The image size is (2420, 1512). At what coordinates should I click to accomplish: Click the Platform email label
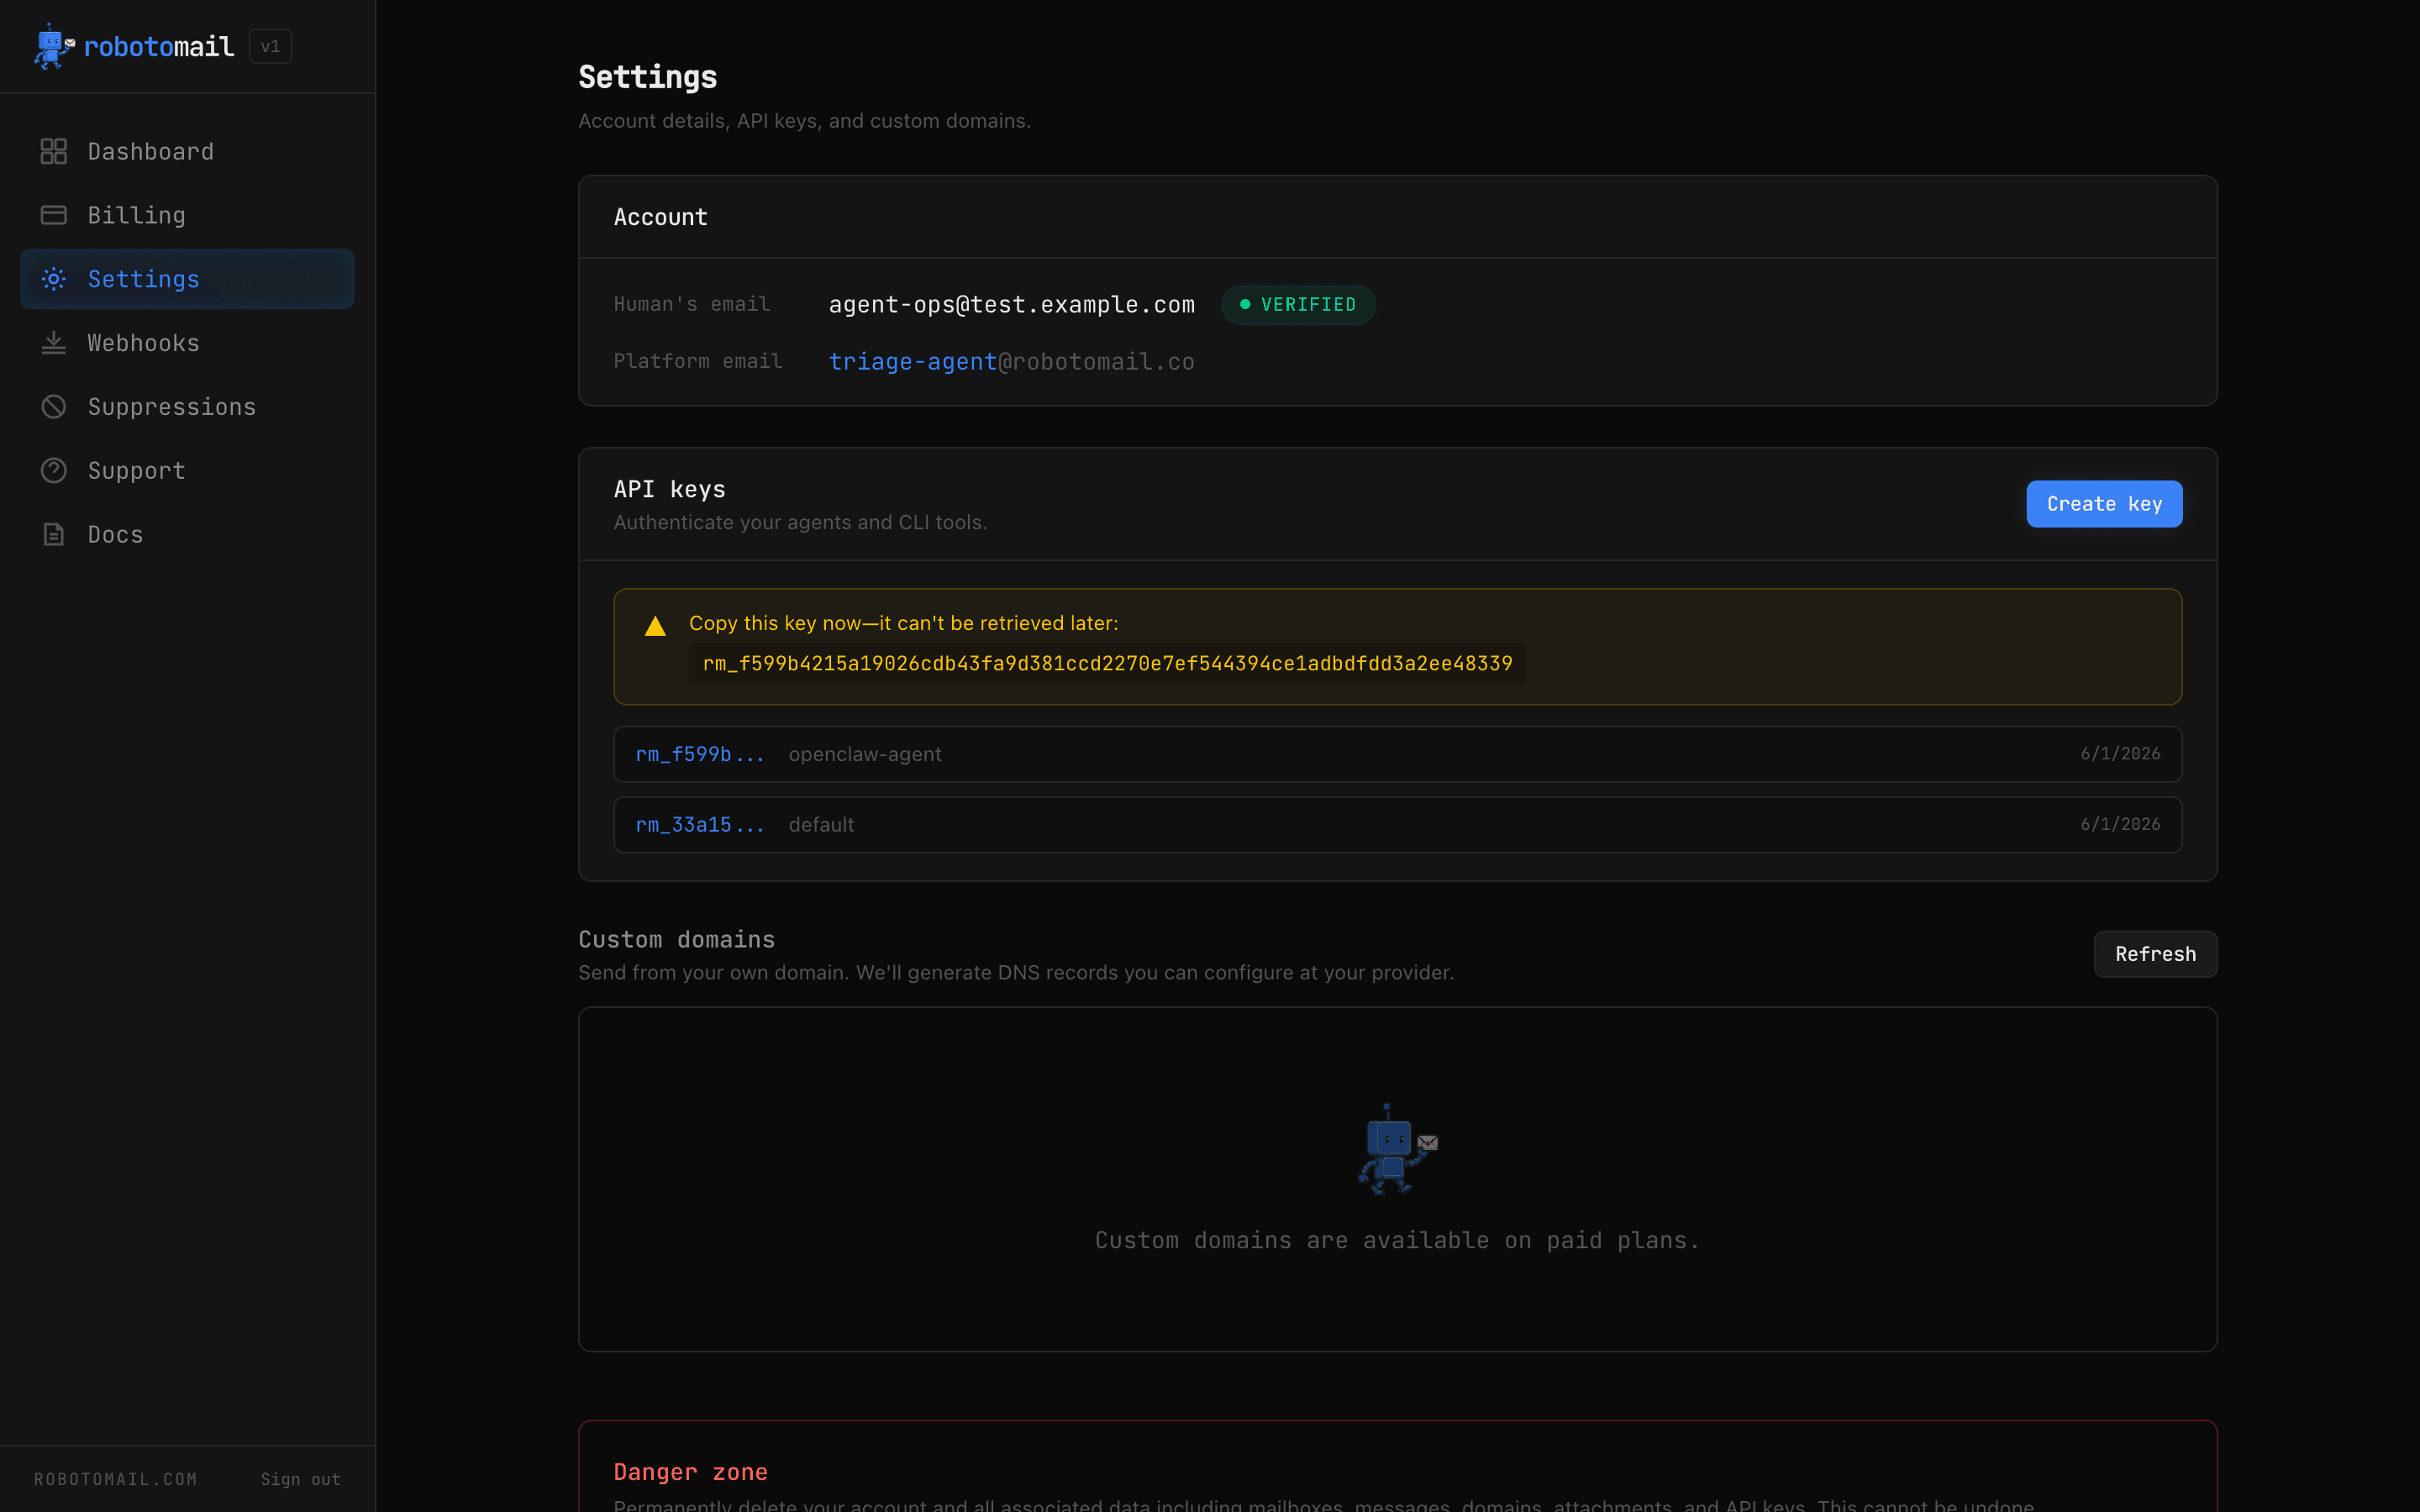698,361
